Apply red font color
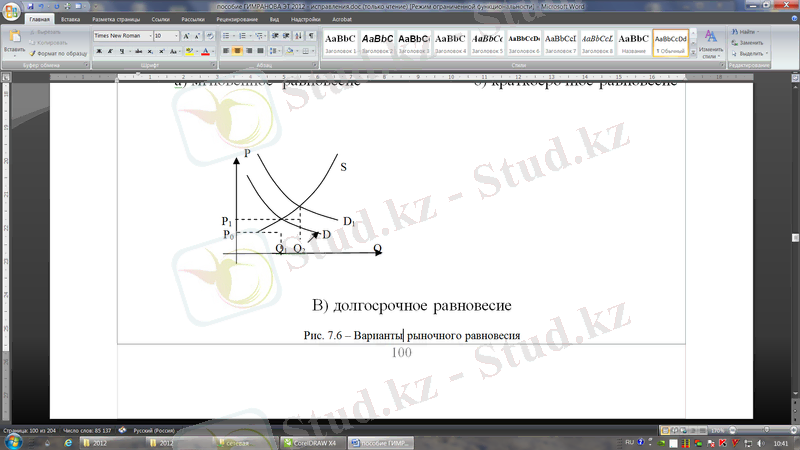The image size is (800, 450). (205, 51)
